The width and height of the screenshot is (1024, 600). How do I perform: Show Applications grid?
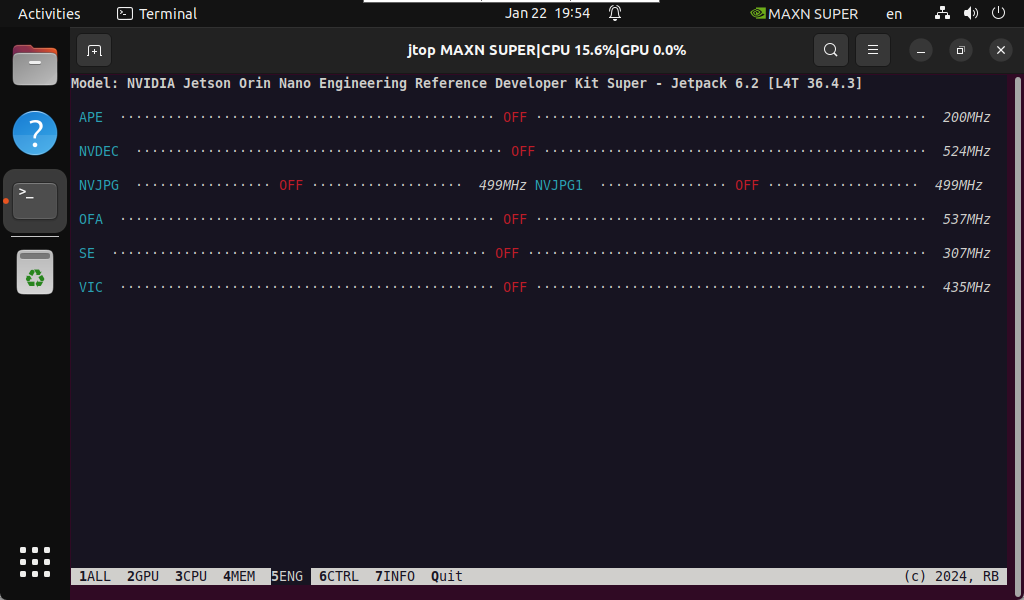(35, 561)
